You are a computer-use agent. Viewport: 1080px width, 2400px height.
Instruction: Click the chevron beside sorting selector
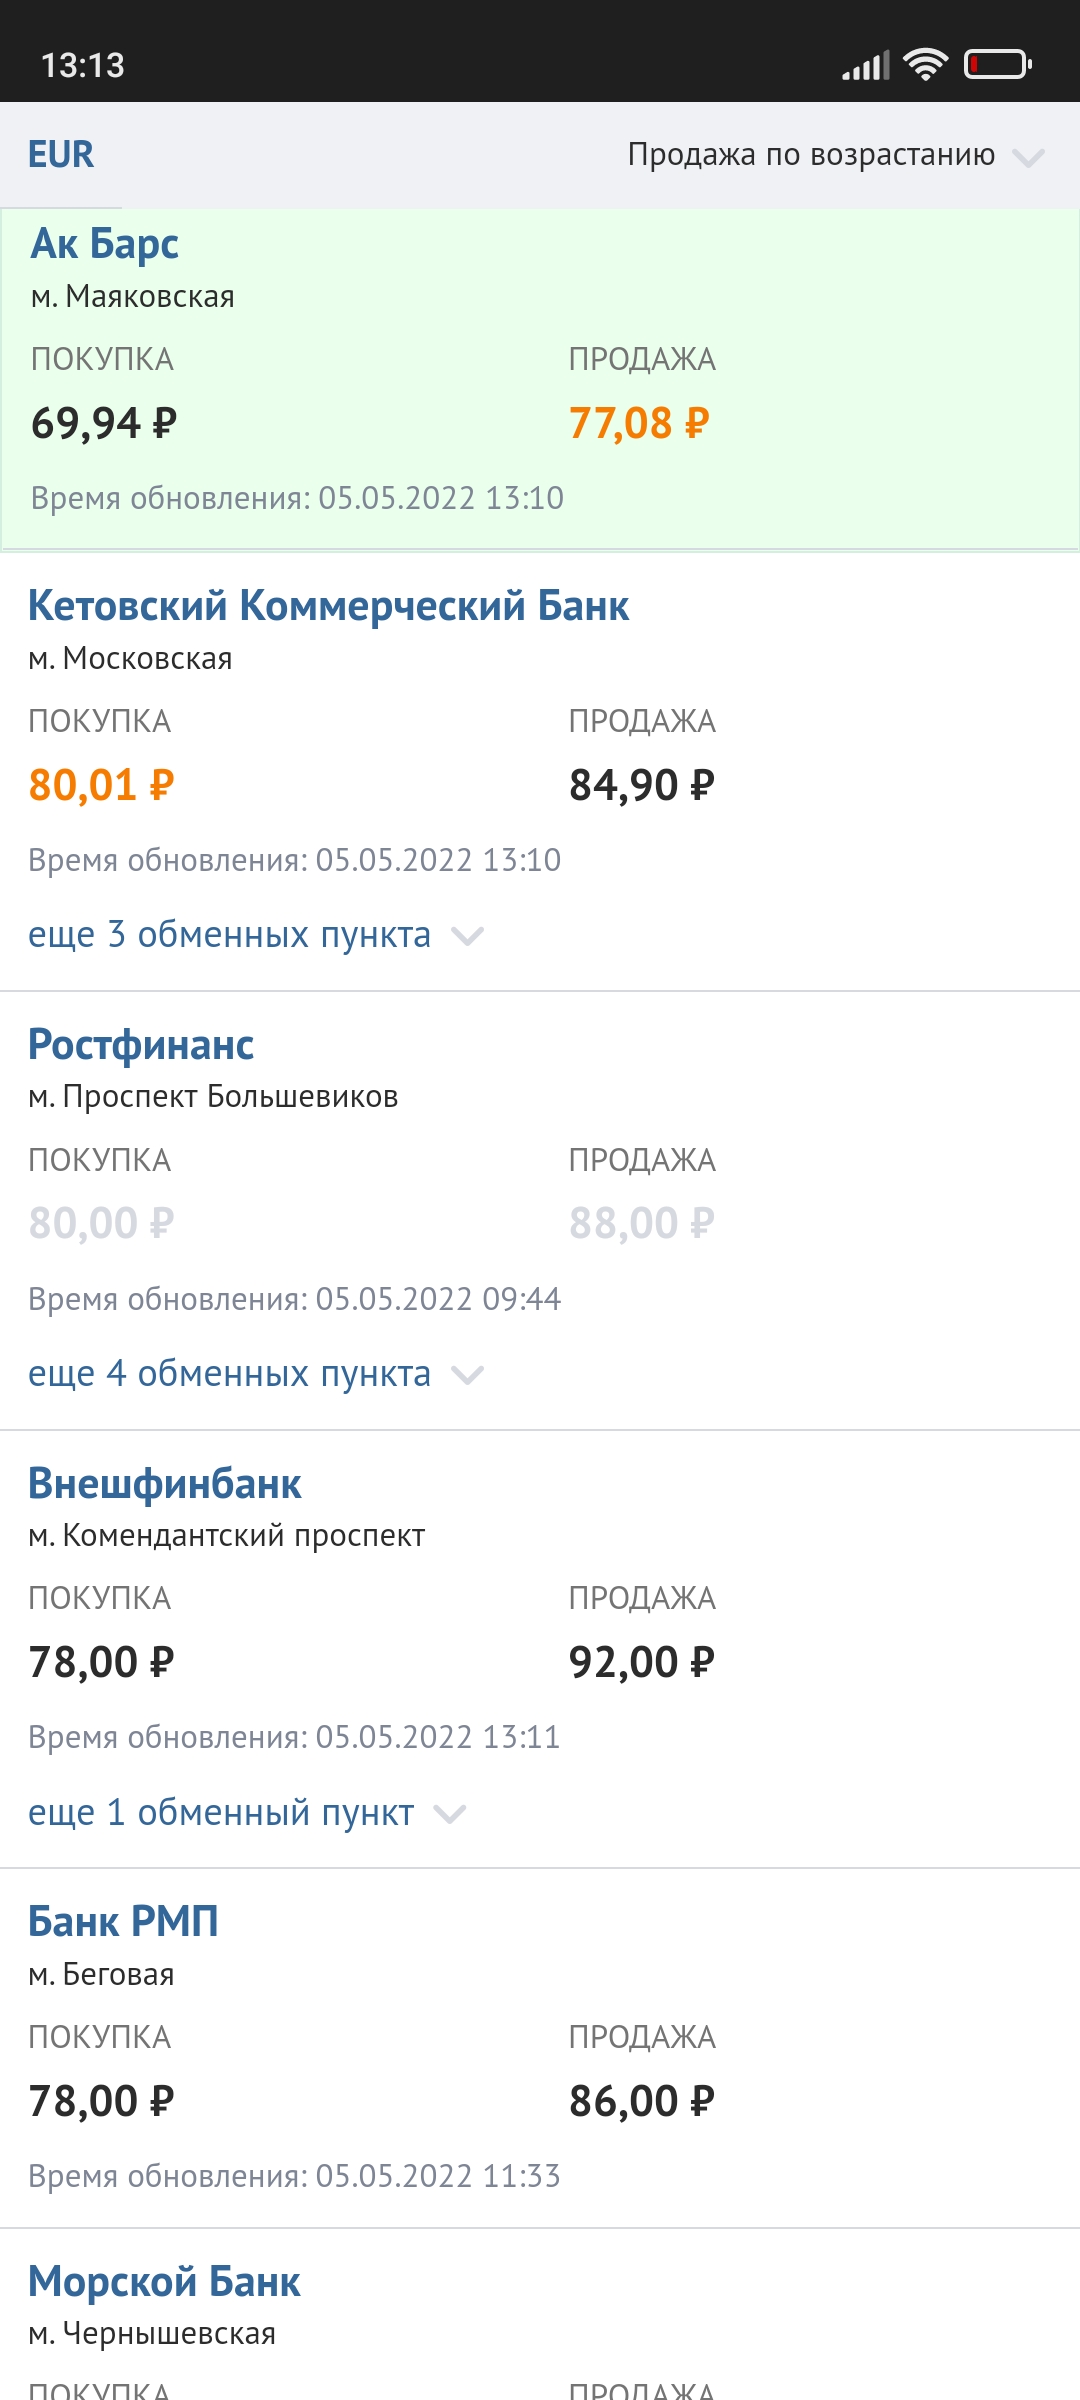coord(1028,158)
